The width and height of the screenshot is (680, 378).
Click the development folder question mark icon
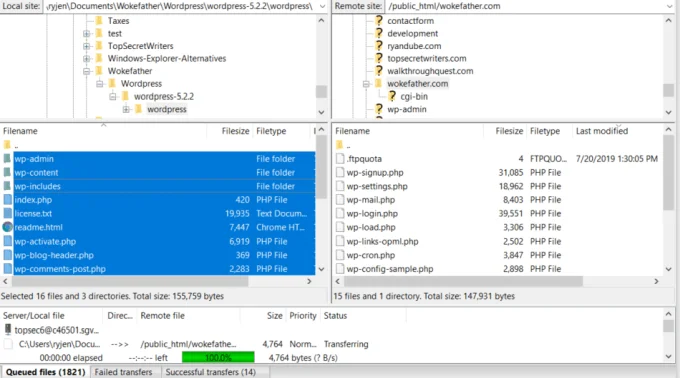pyautogui.click(x=379, y=33)
